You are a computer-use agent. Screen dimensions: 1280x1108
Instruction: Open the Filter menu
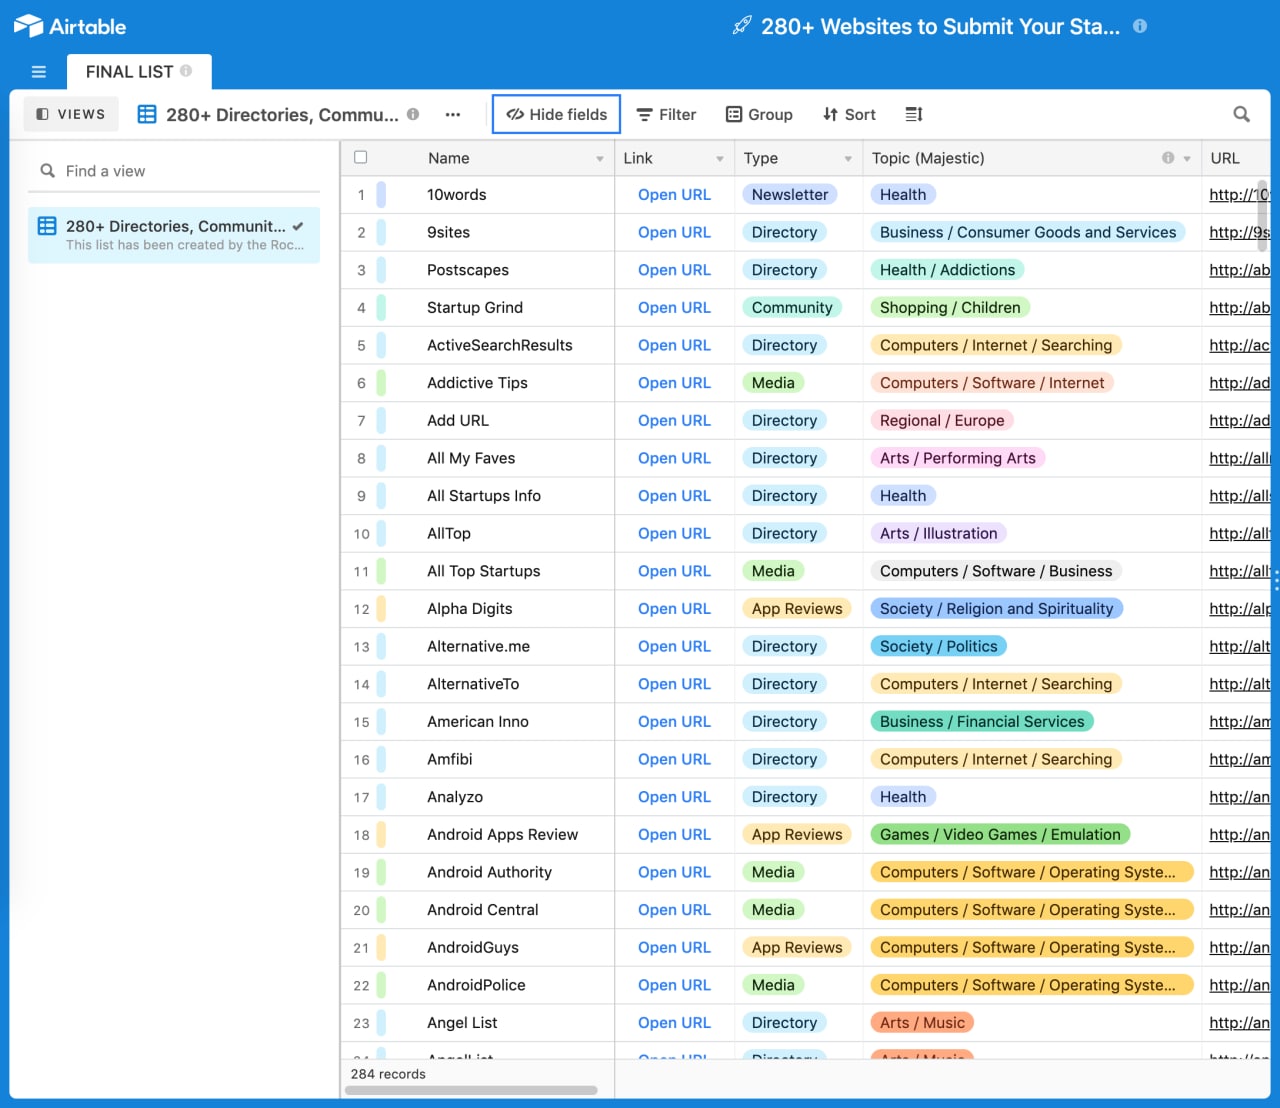point(666,114)
